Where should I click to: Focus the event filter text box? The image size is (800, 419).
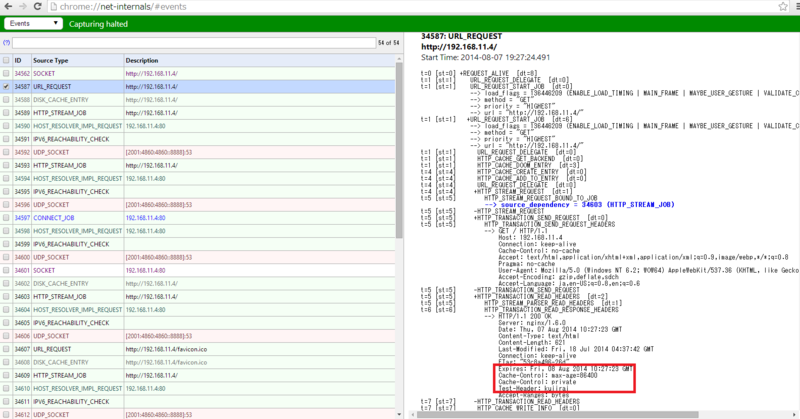tap(194, 43)
